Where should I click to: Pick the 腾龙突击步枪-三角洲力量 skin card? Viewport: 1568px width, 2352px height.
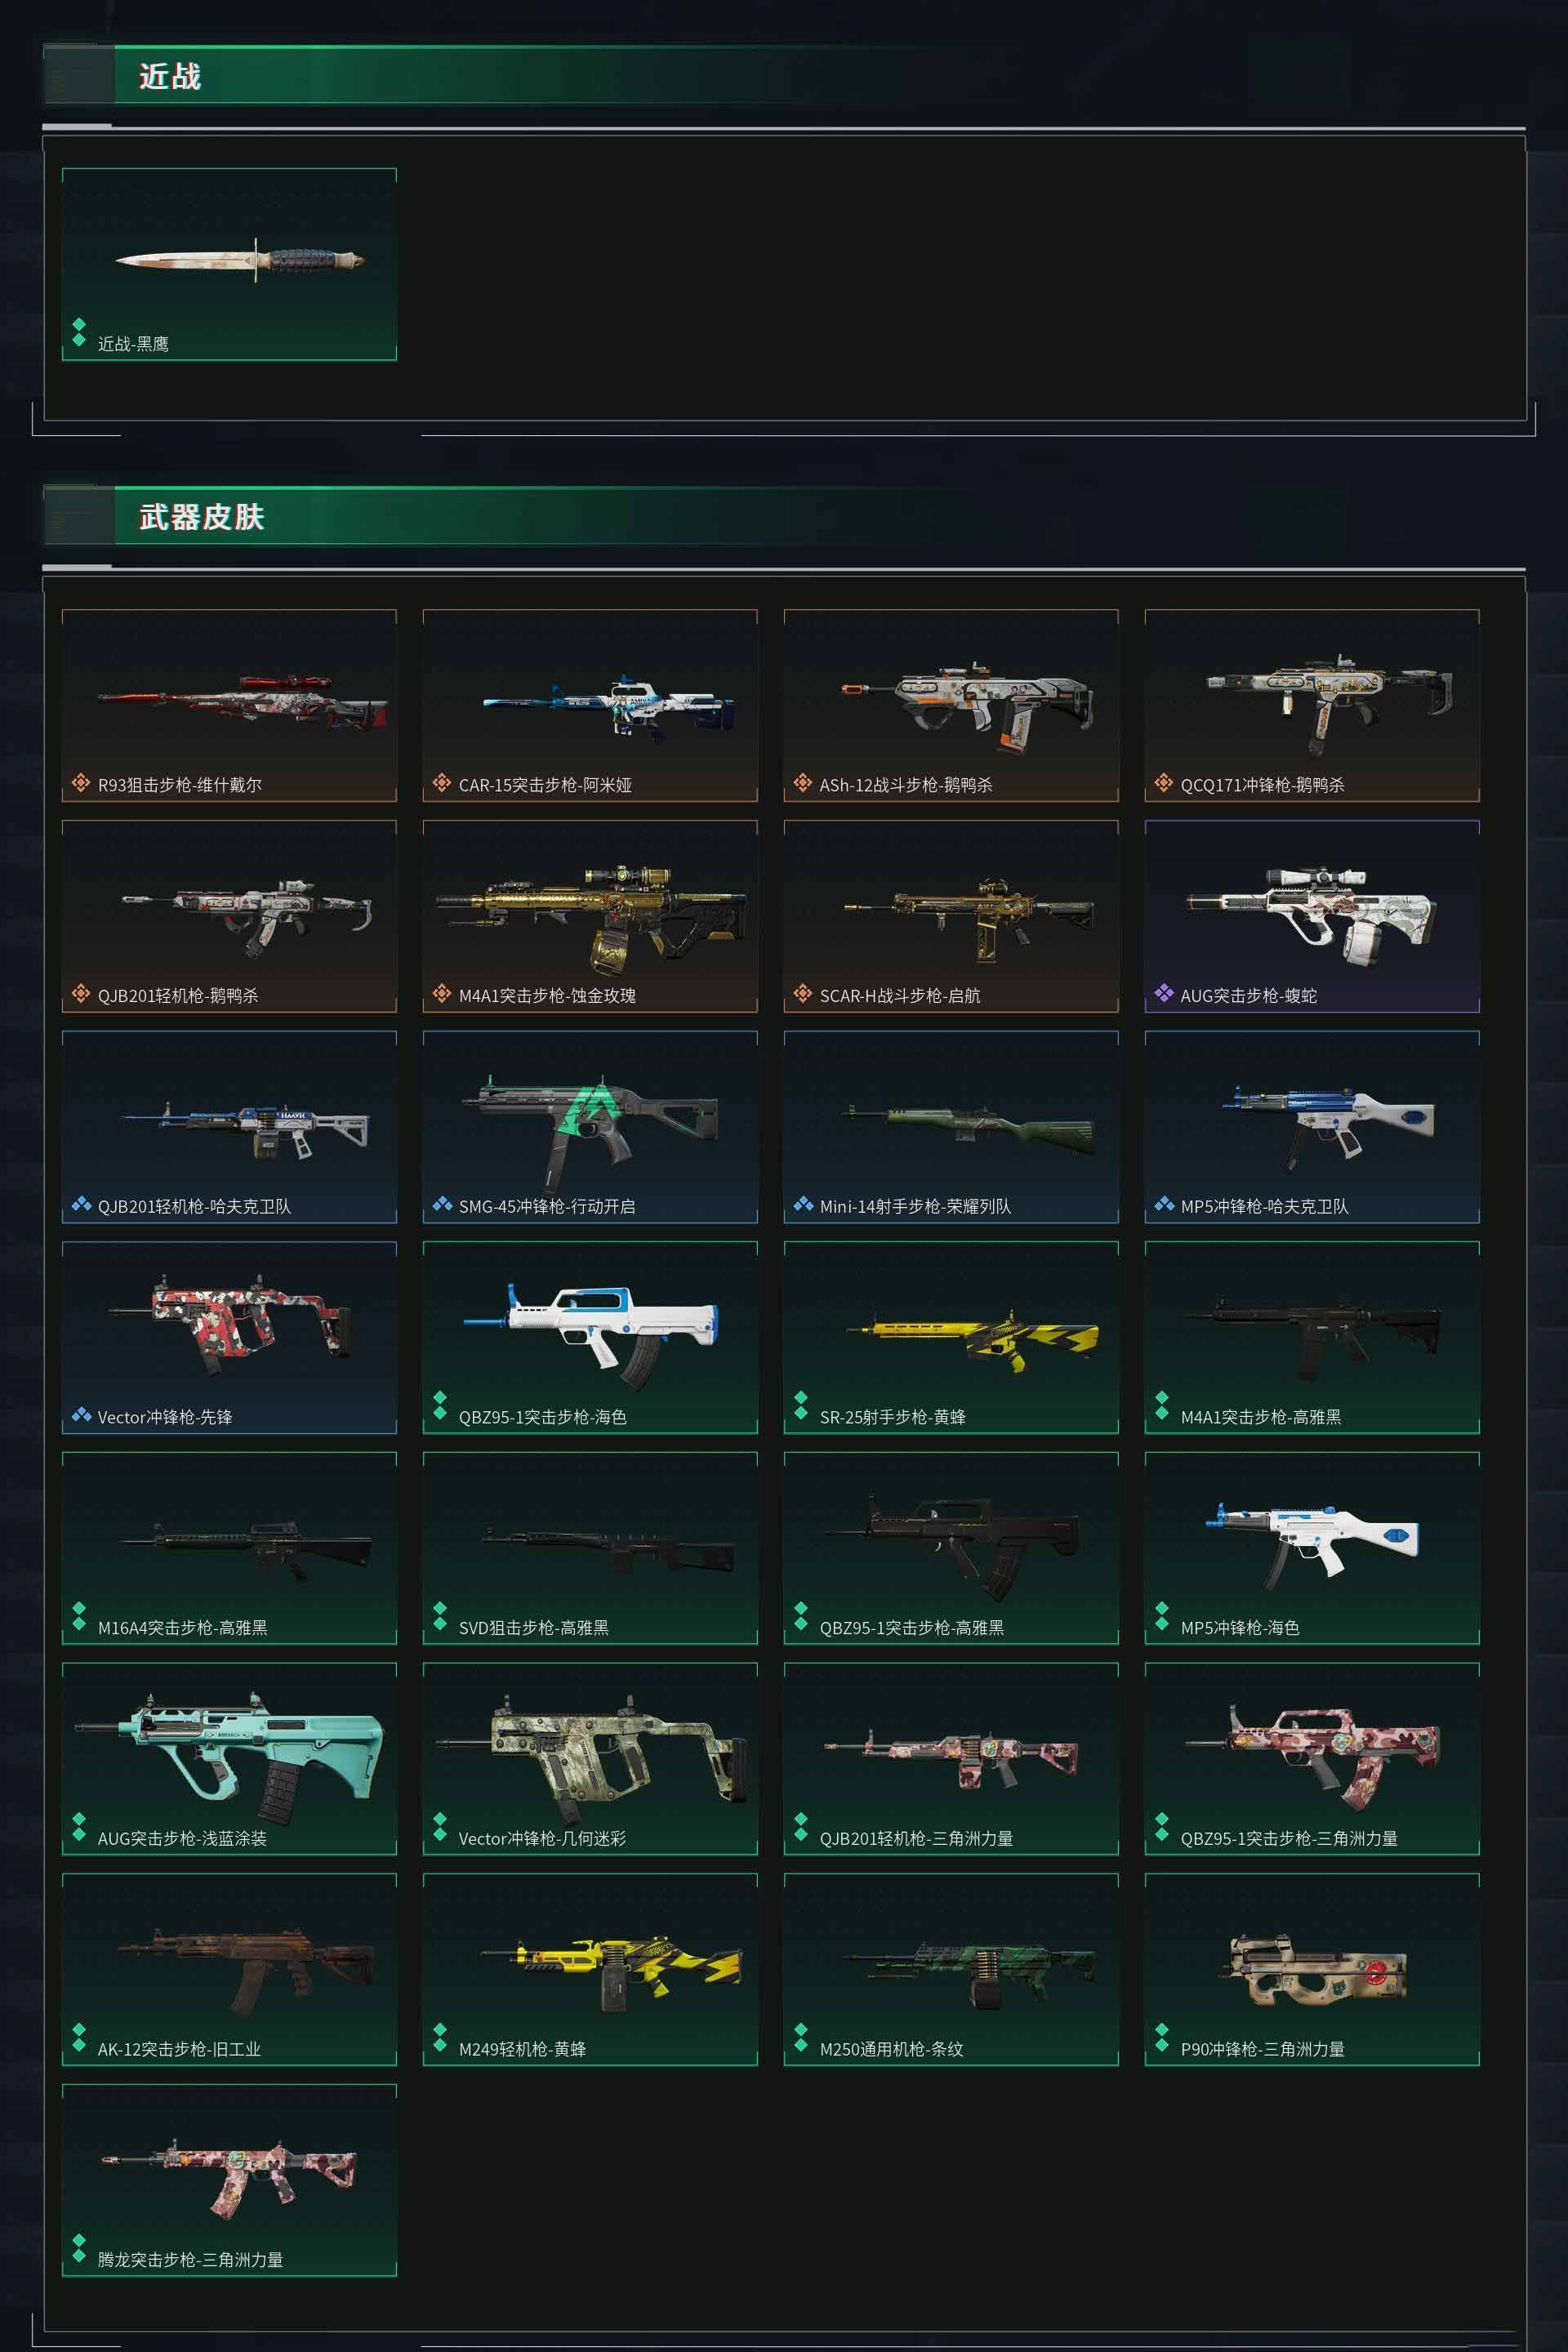229,2180
